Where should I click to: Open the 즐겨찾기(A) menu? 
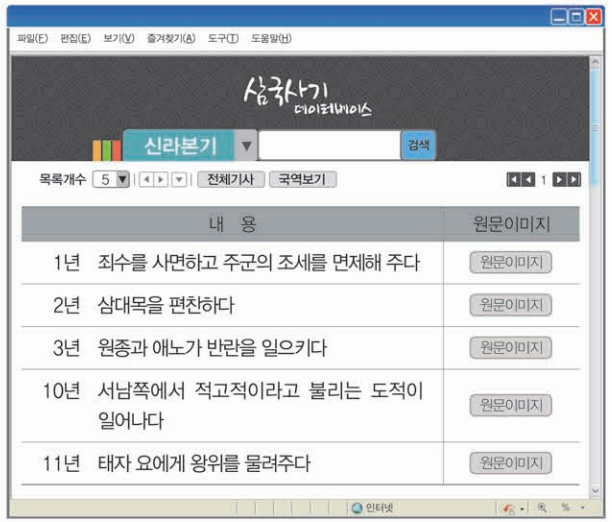tap(171, 38)
